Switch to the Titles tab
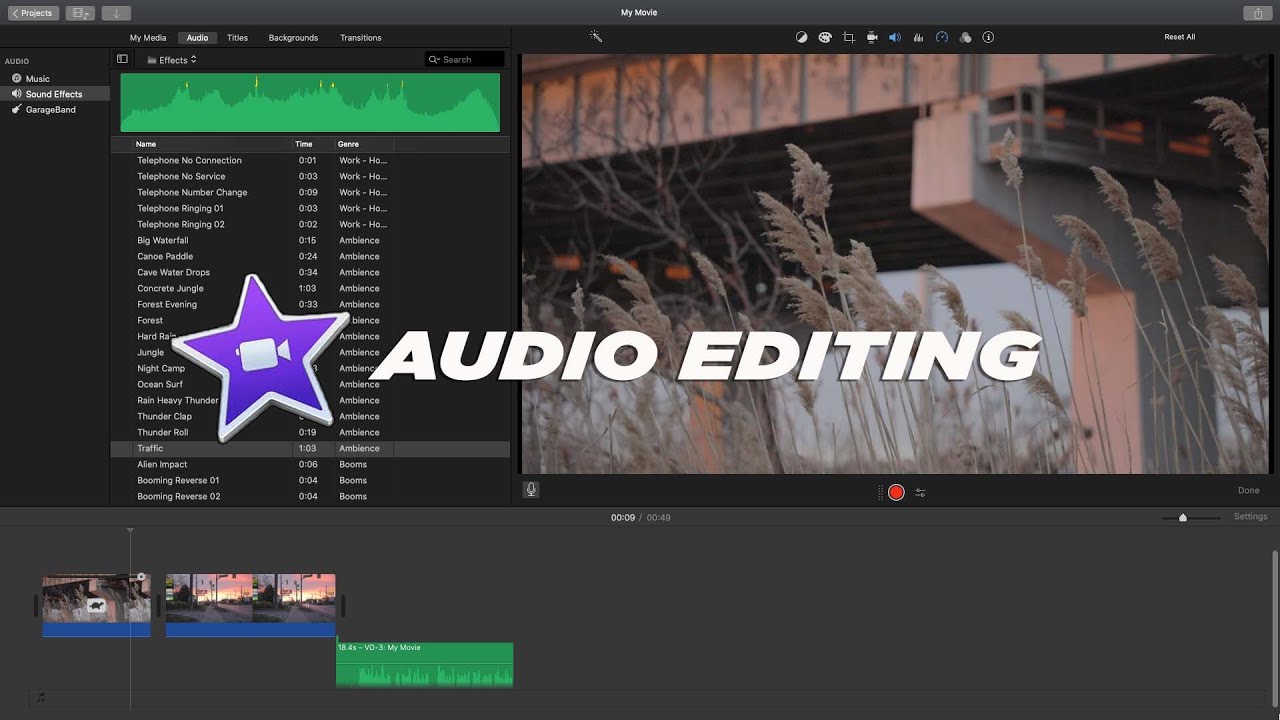This screenshot has width=1280, height=720. point(237,38)
